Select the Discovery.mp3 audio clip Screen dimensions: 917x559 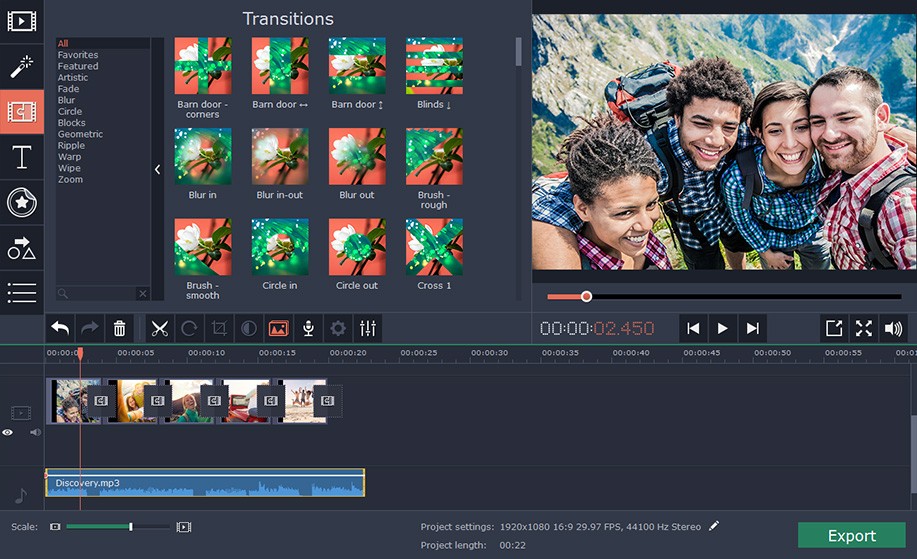point(205,483)
